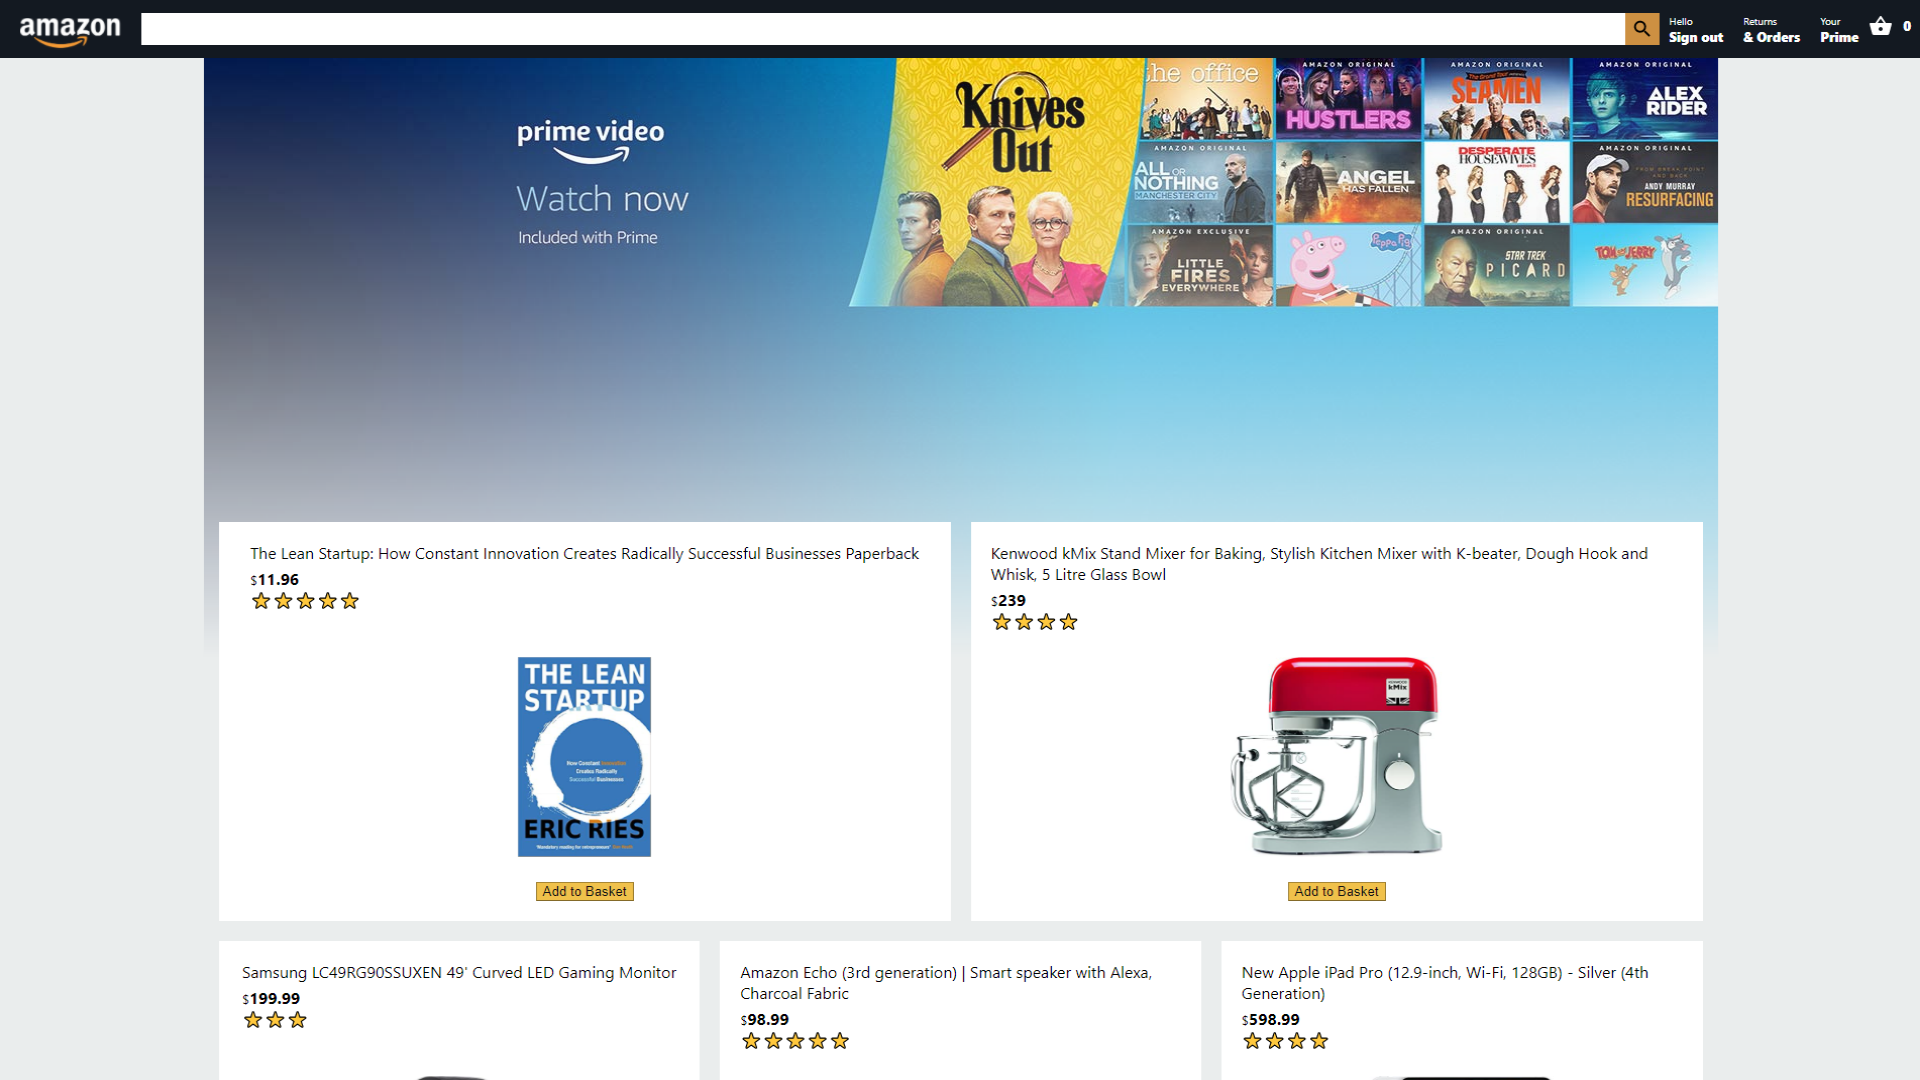Open the shopping basket icon

coord(1880,27)
